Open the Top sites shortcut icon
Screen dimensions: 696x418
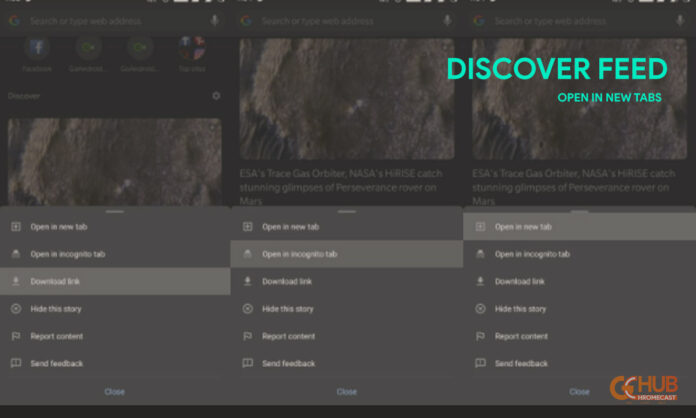191,48
